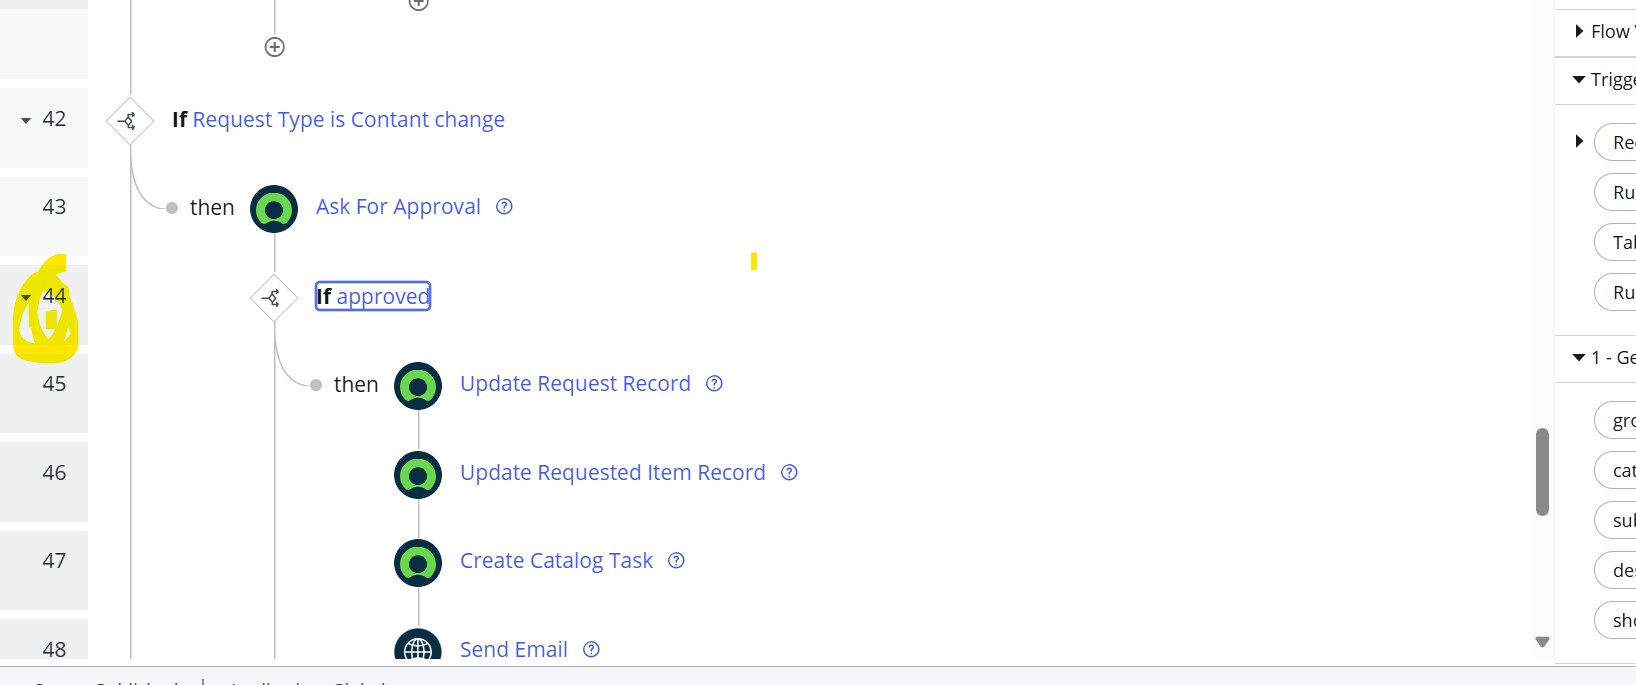Image resolution: width=1636 pixels, height=685 pixels.
Task: Click the Ask For Approval action icon
Action: 274,209
